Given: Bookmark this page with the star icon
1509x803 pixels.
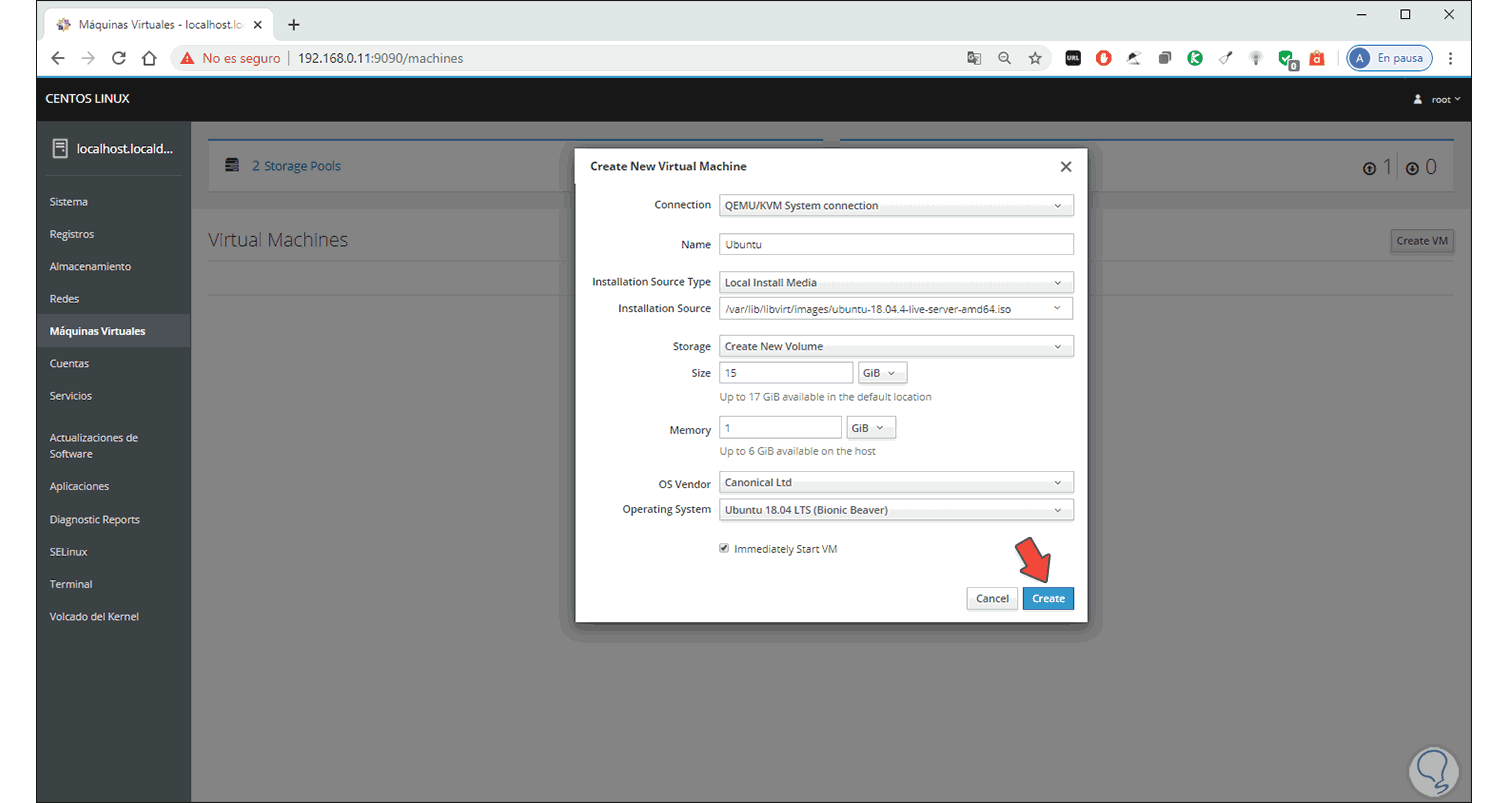Looking at the screenshot, I should [1035, 58].
